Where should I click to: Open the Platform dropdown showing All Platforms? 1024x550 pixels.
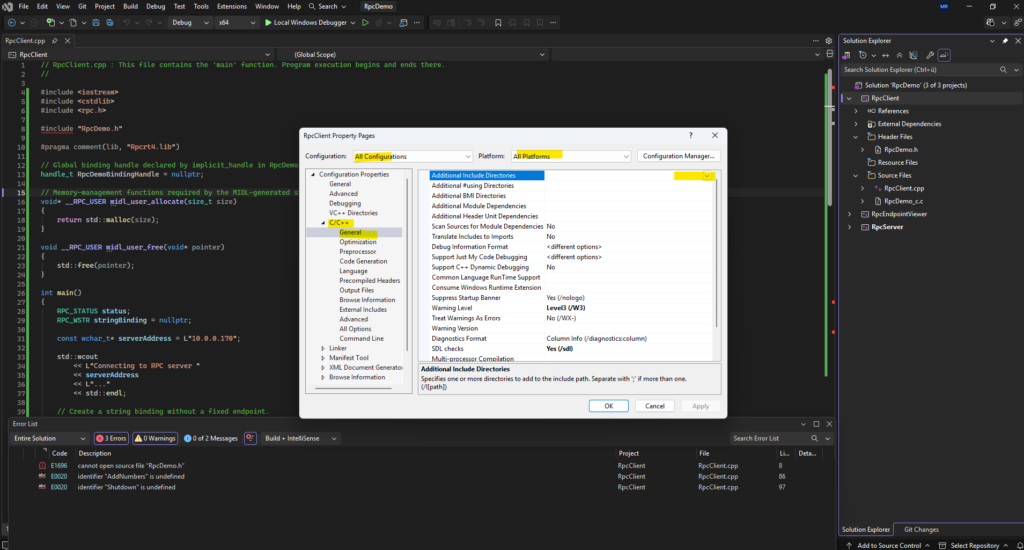(x=571, y=156)
